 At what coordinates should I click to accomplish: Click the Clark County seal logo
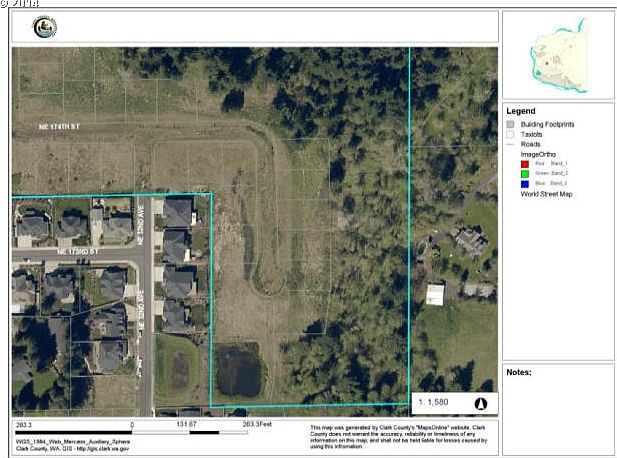tap(45, 27)
